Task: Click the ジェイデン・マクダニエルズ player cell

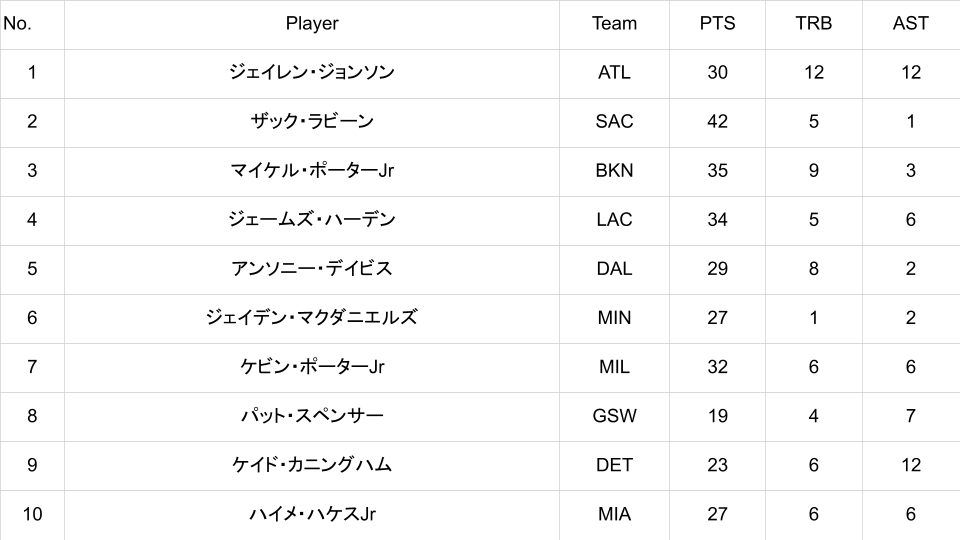Action: coord(312,318)
